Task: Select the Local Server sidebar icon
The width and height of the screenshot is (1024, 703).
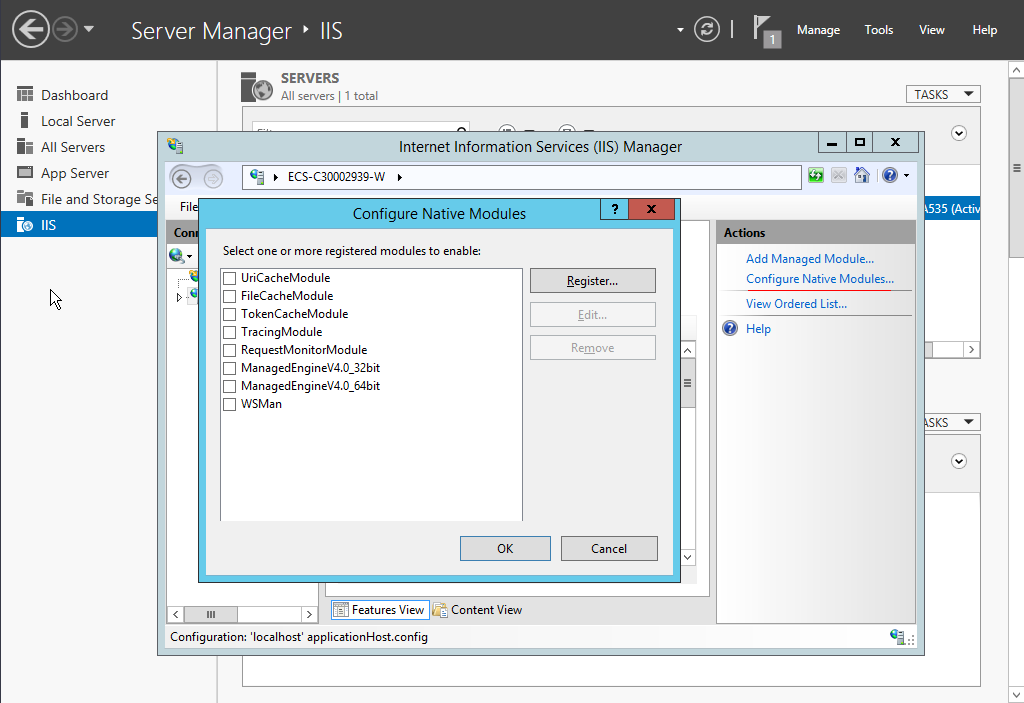Action: coord(25,121)
